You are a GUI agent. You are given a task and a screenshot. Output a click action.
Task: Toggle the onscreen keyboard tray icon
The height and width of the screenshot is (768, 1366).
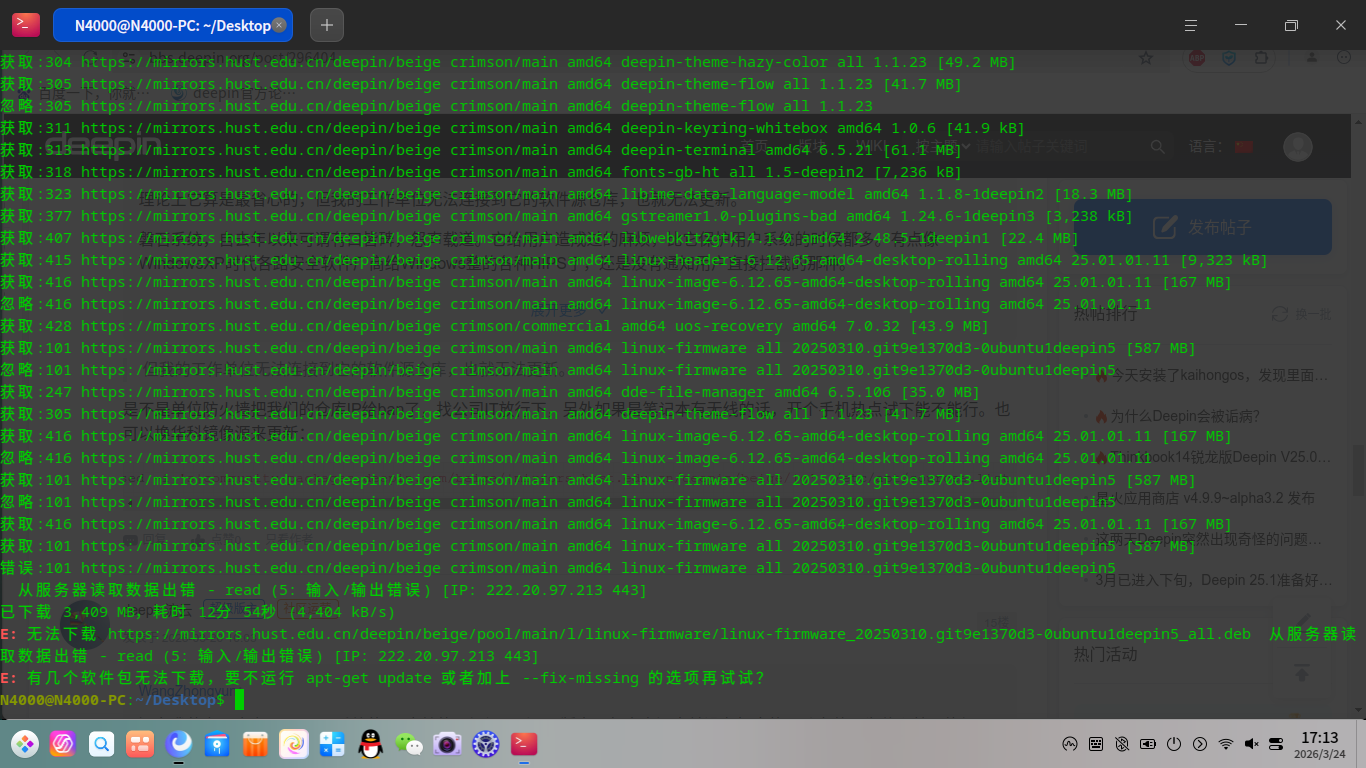pyautogui.click(x=1096, y=744)
